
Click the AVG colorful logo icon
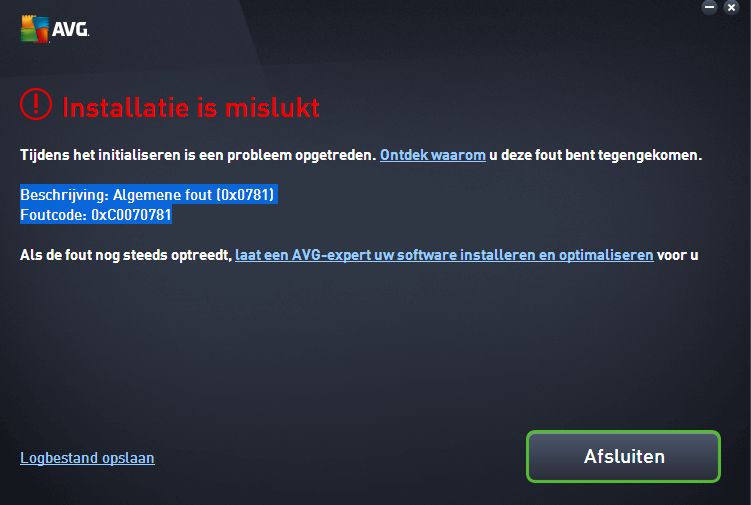(x=35, y=29)
